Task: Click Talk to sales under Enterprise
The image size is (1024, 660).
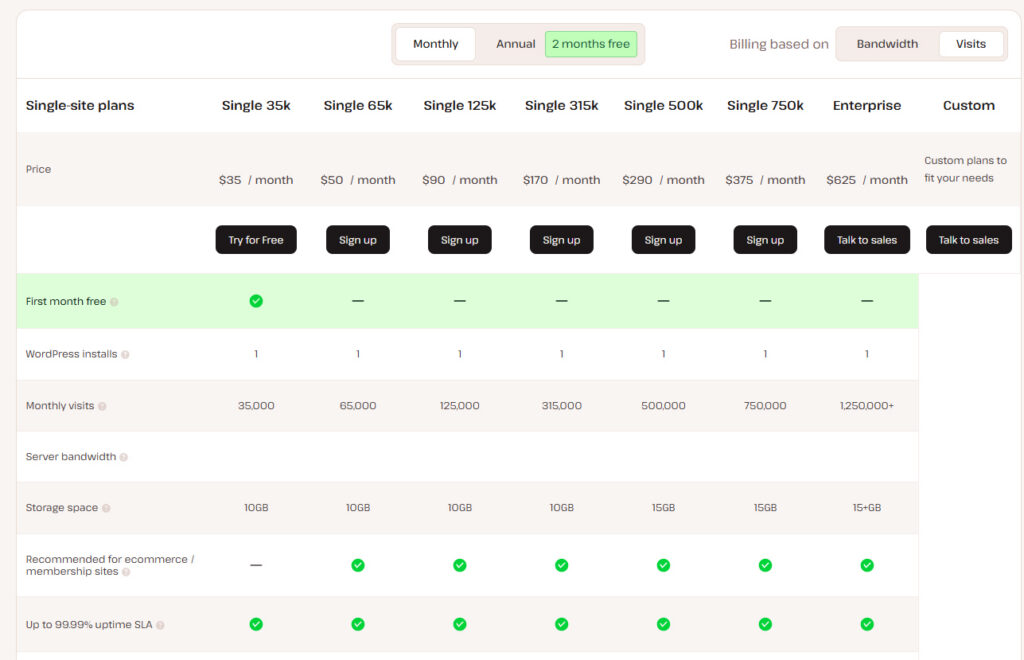Action: (867, 240)
